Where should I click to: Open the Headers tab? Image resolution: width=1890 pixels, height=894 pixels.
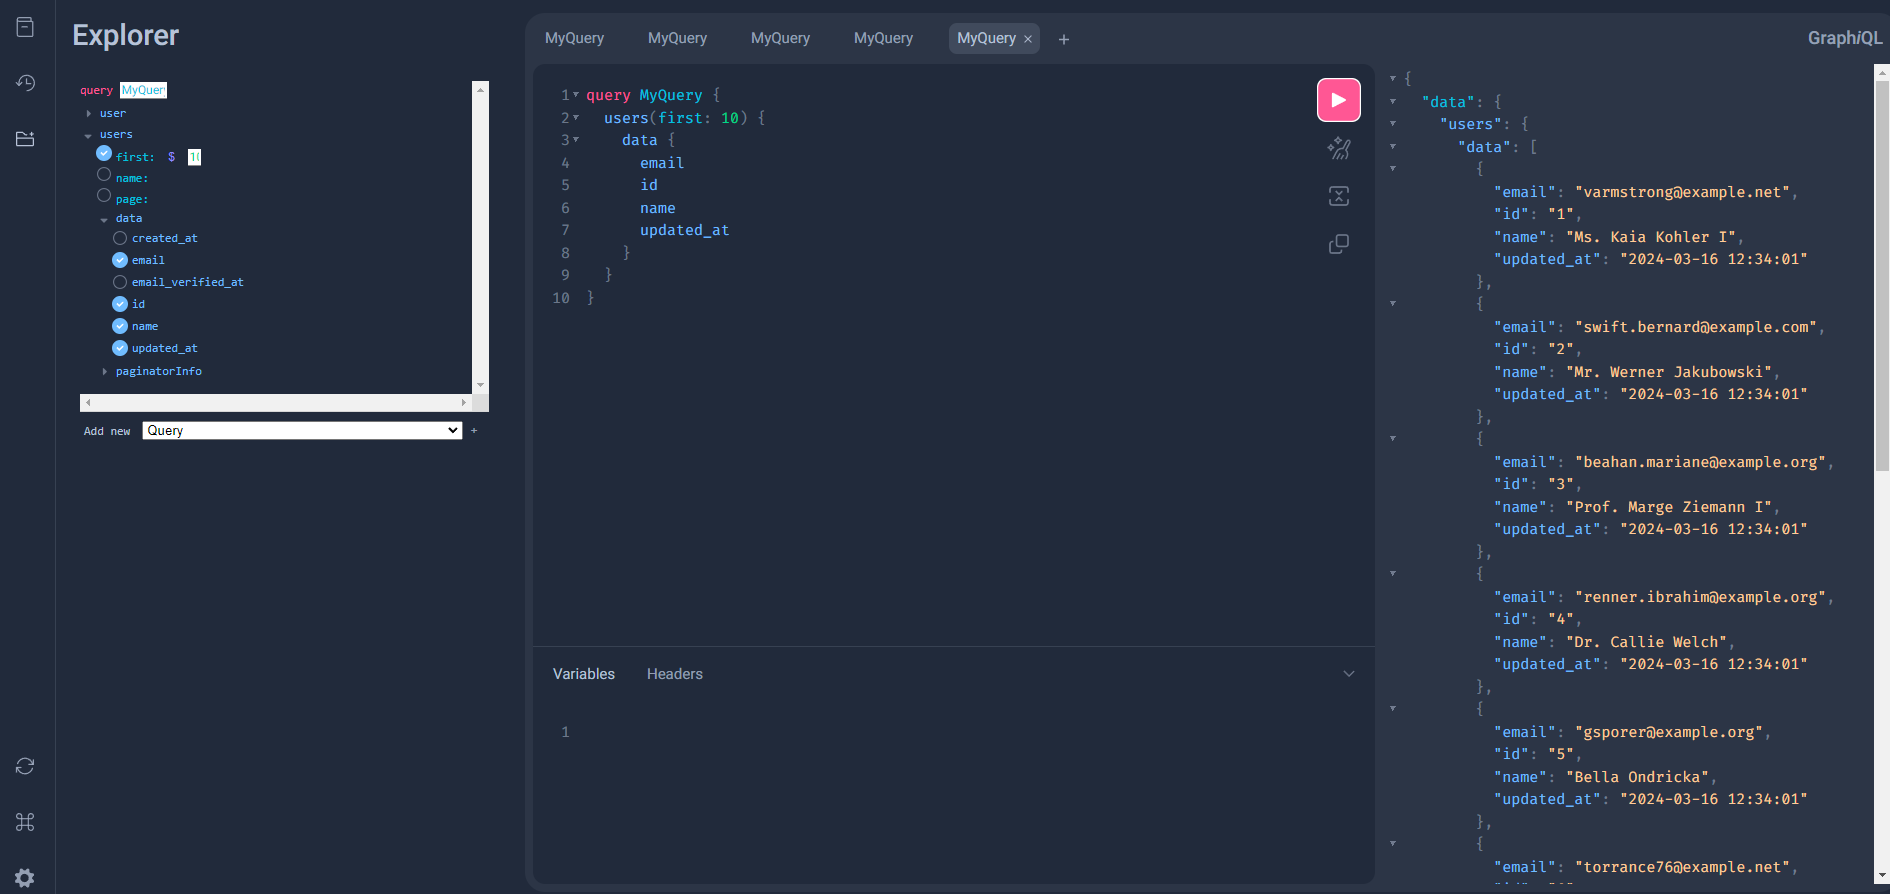675,674
